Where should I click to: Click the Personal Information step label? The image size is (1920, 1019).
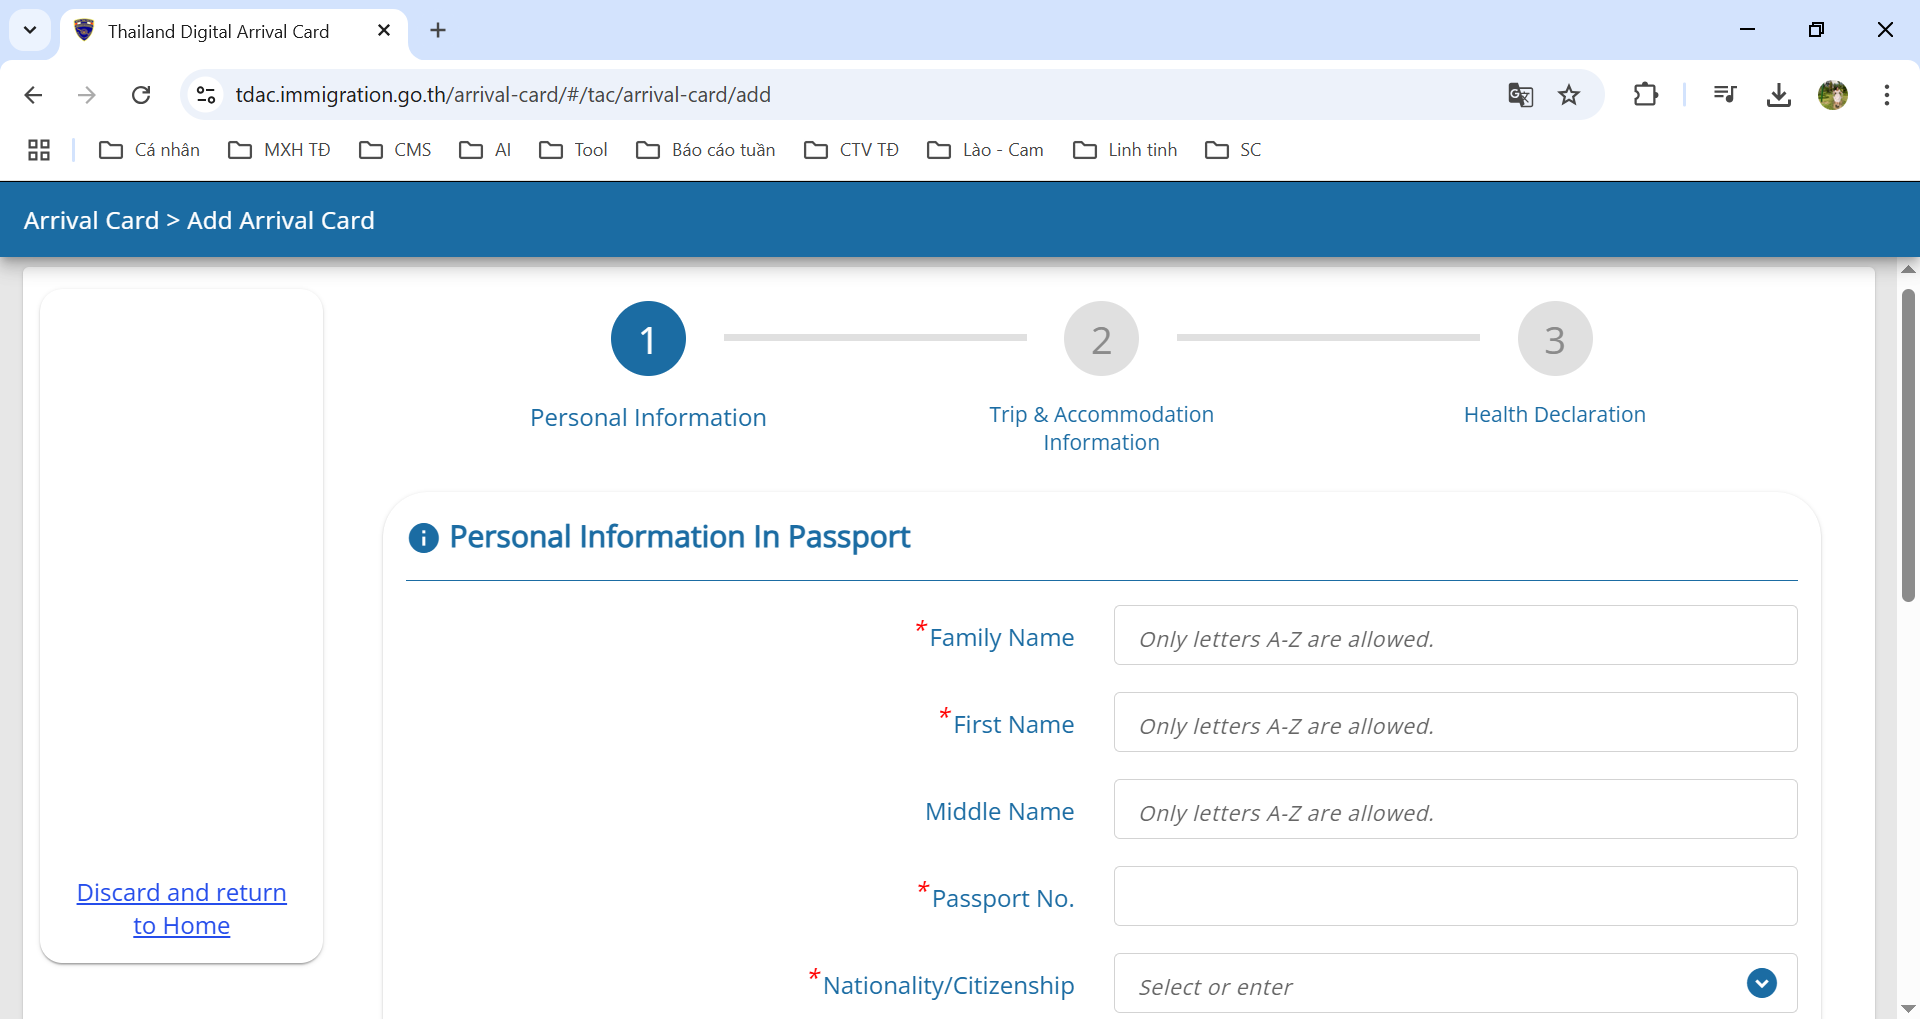pyautogui.click(x=648, y=418)
